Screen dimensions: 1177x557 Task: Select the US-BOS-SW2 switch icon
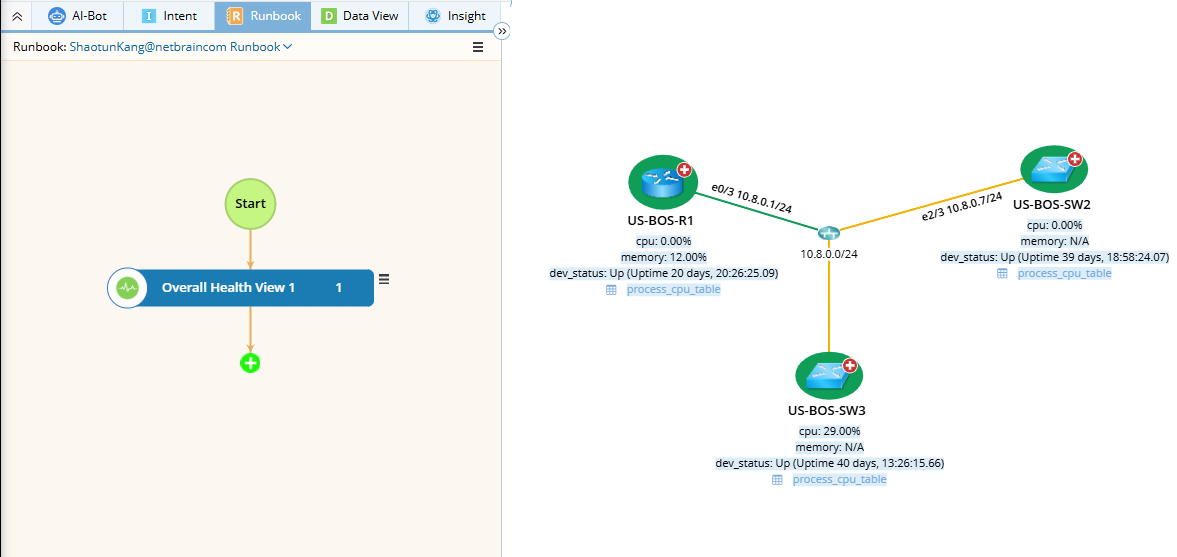coord(1055,170)
